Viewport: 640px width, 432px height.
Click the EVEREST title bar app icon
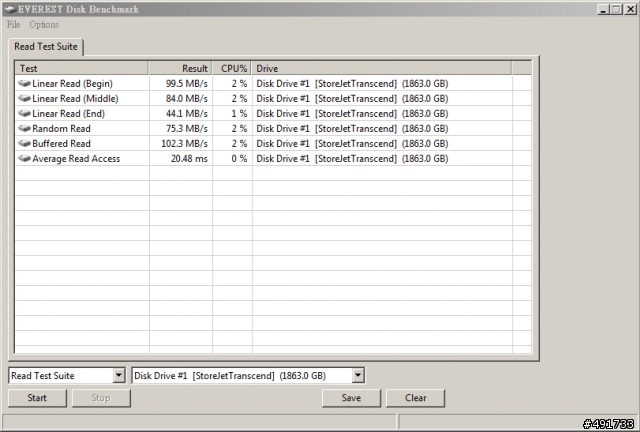(10, 9)
